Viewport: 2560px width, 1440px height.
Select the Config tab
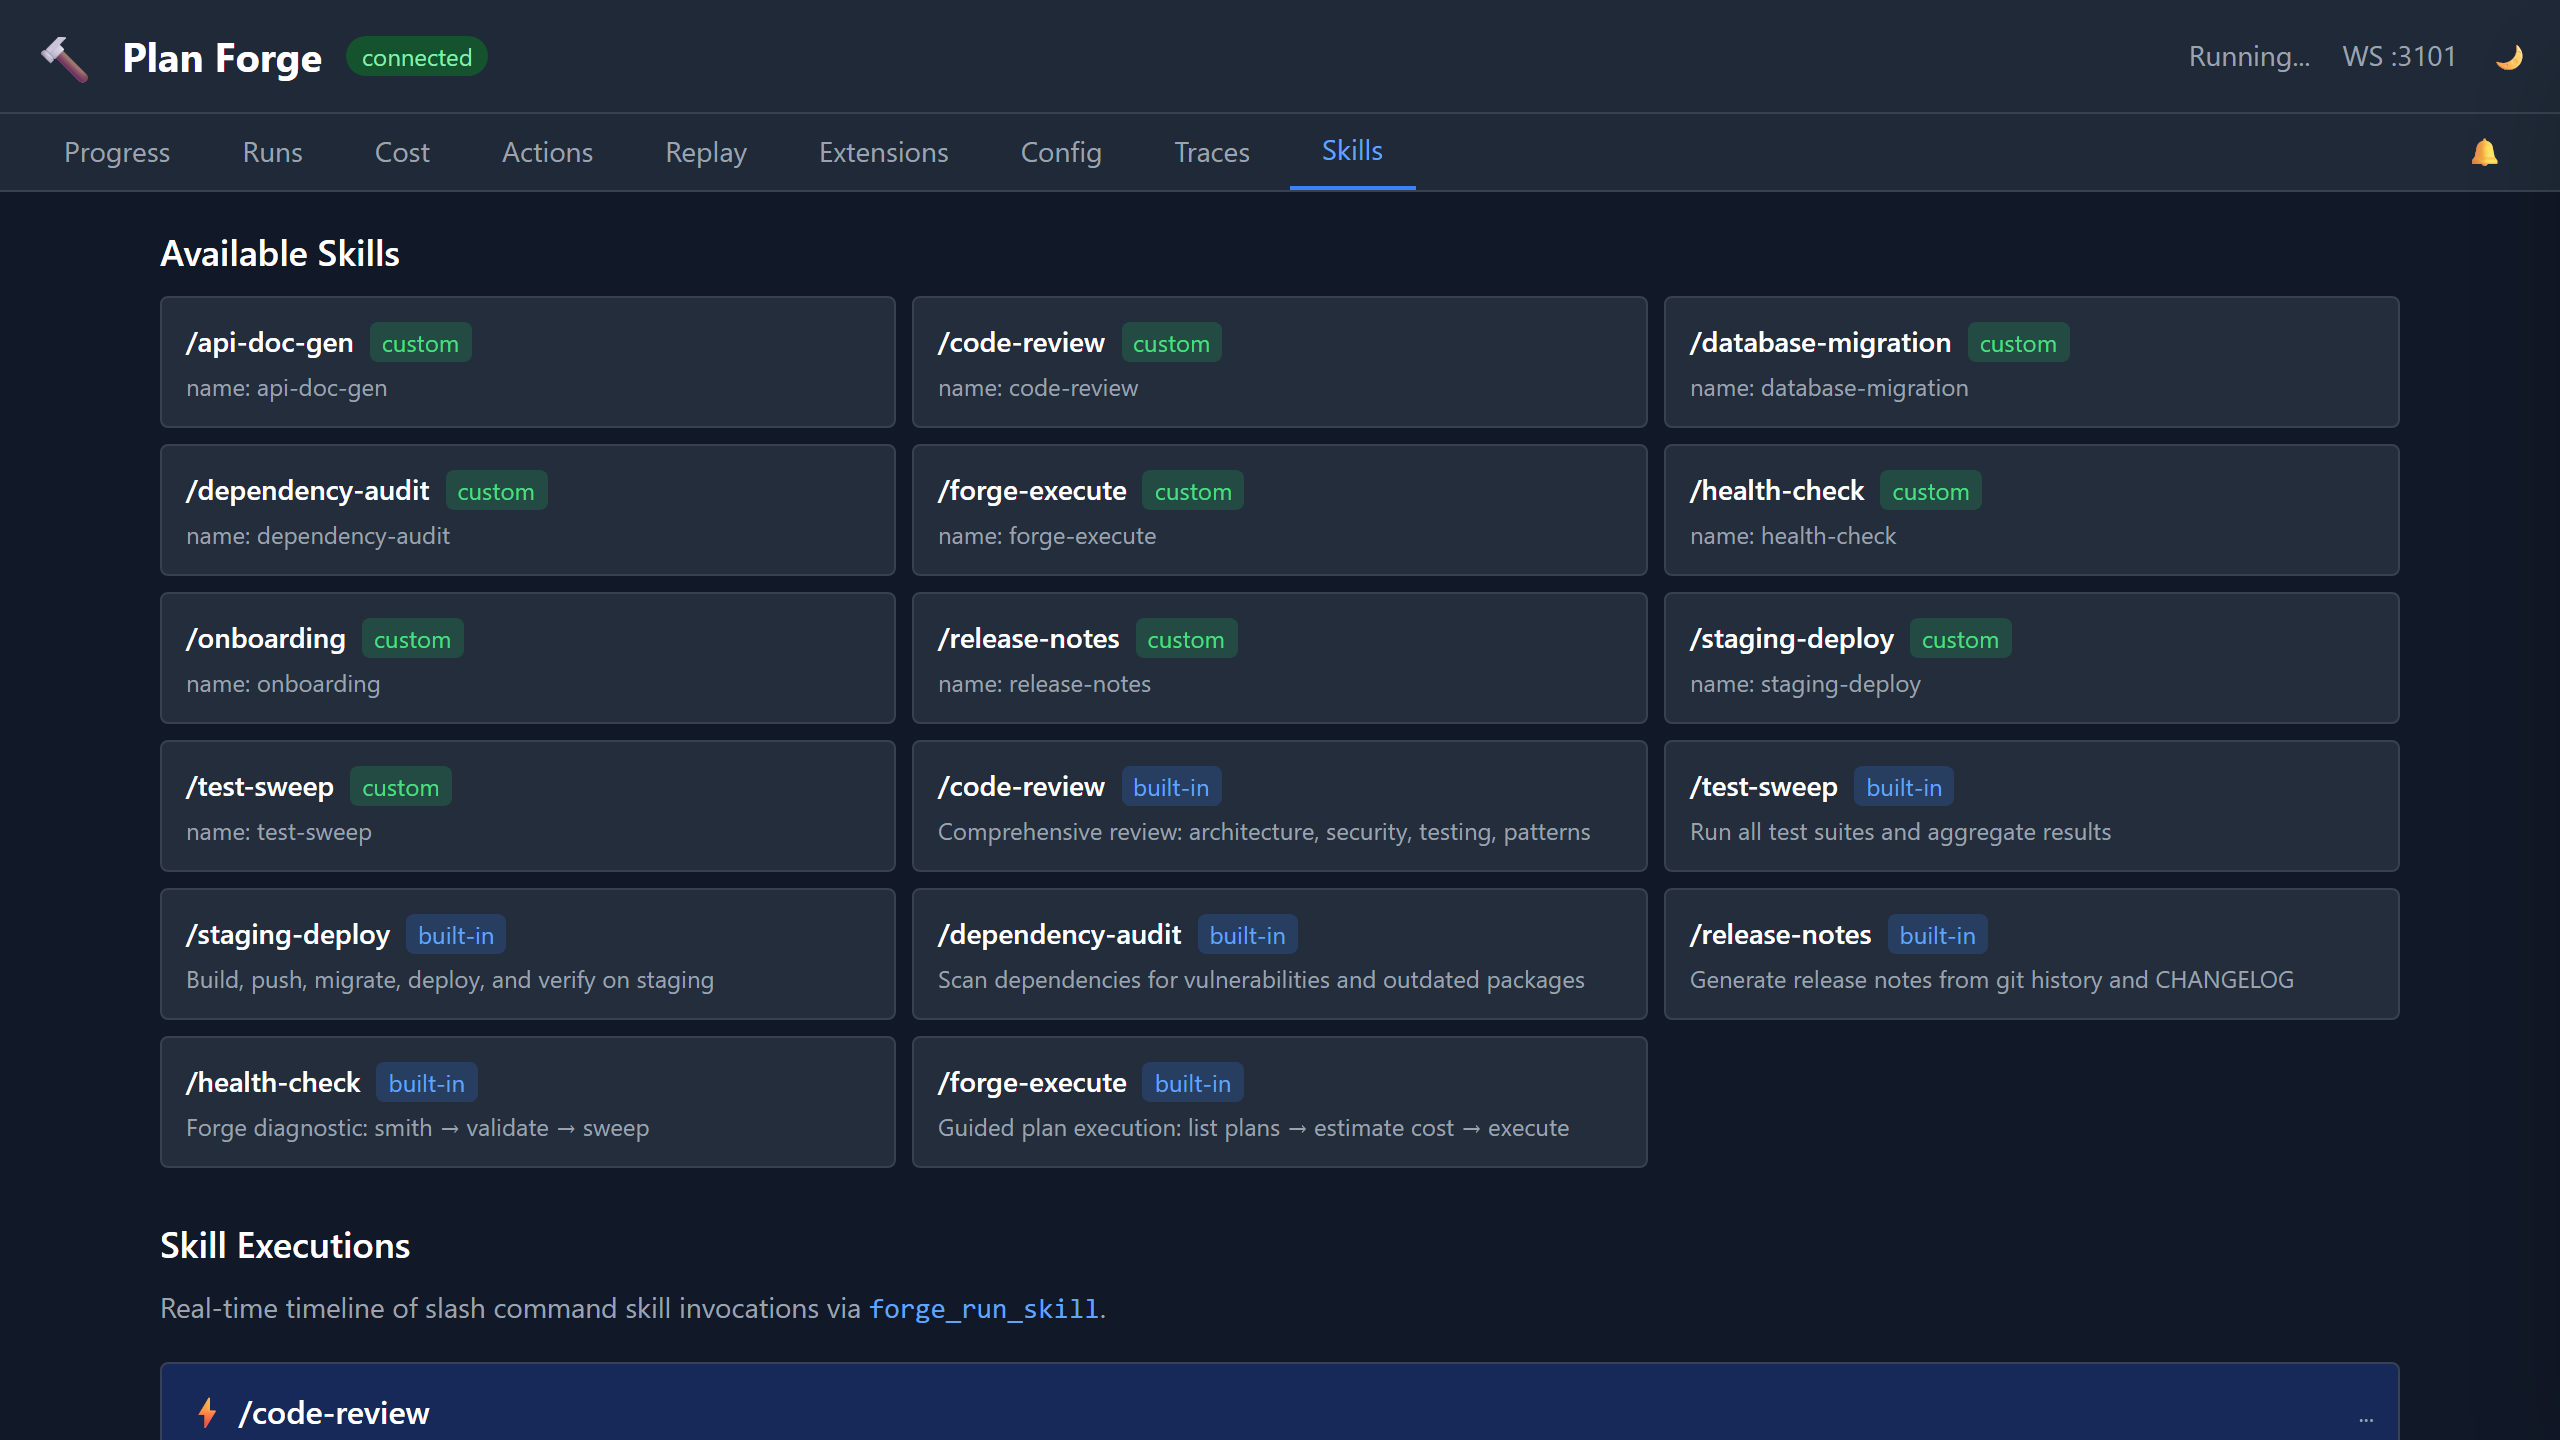(x=1060, y=152)
